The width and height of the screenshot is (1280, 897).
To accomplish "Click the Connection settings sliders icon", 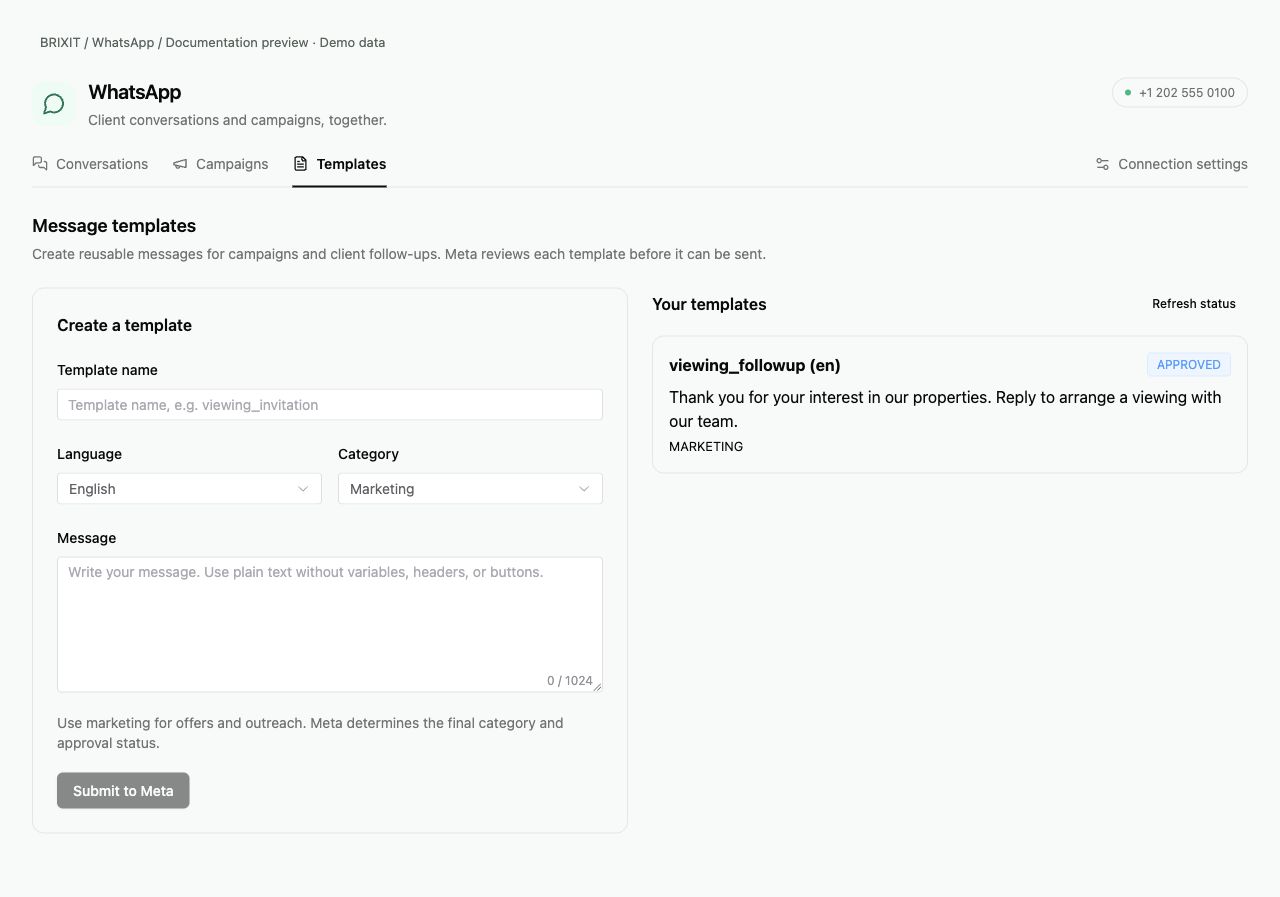I will [1102, 164].
